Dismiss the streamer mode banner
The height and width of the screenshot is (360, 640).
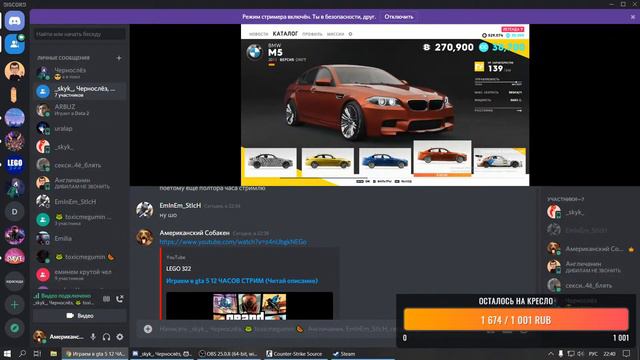(x=633, y=17)
